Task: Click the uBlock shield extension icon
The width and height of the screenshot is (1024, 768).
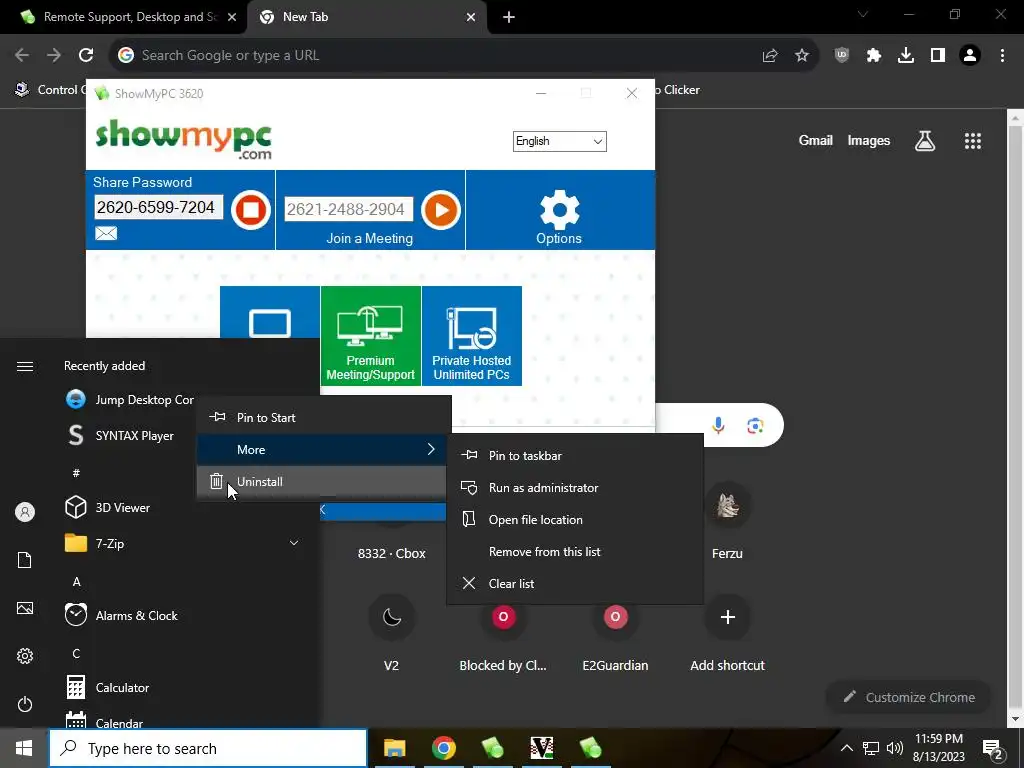Action: (x=842, y=56)
